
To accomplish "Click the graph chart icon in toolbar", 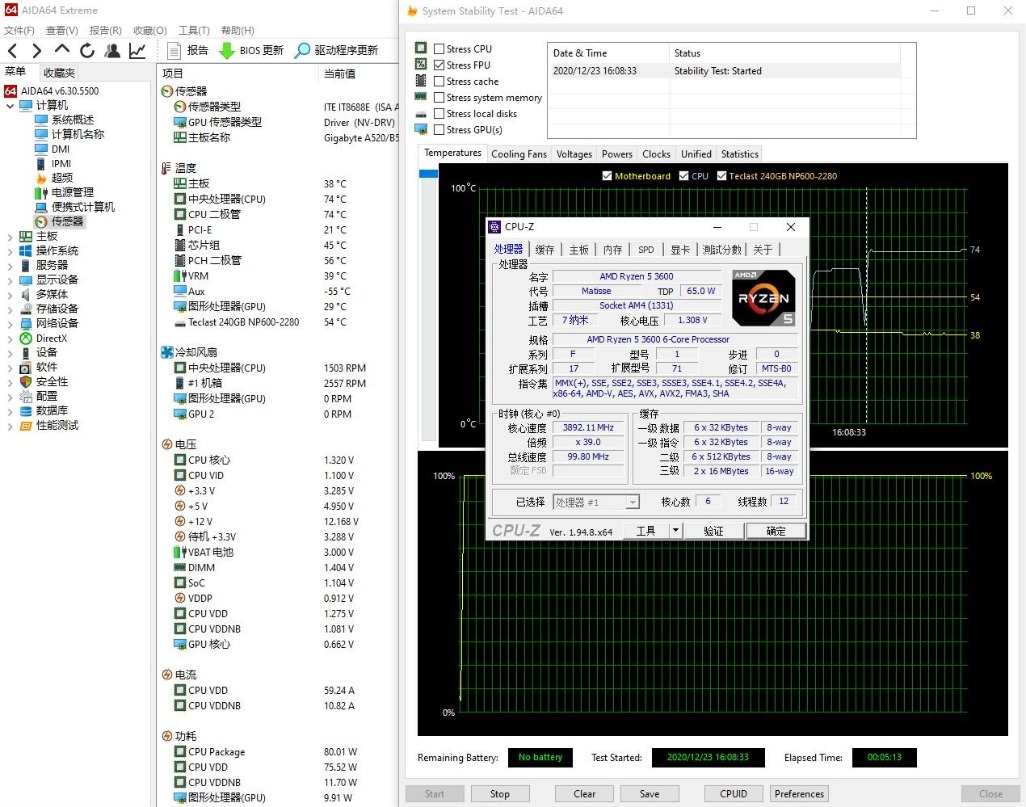I will [137, 51].
